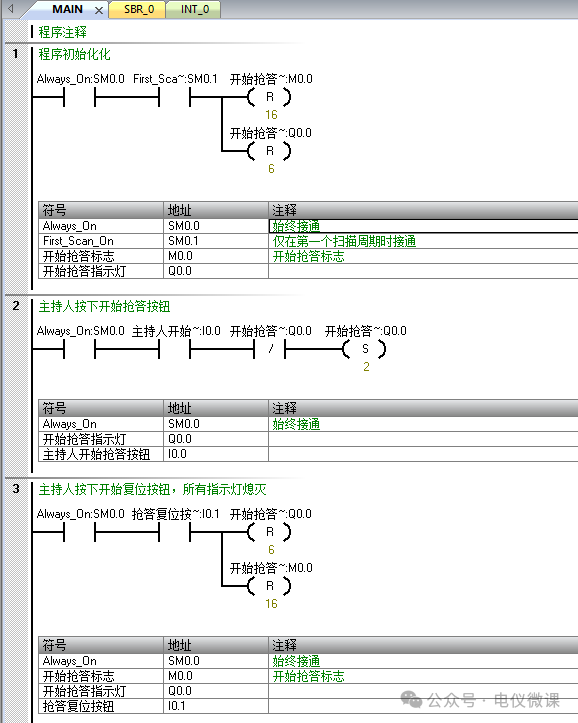Screen dimensions: 578x723
Task: Select the Q0.0 reset coil in network 1
Action: (270, 151)
